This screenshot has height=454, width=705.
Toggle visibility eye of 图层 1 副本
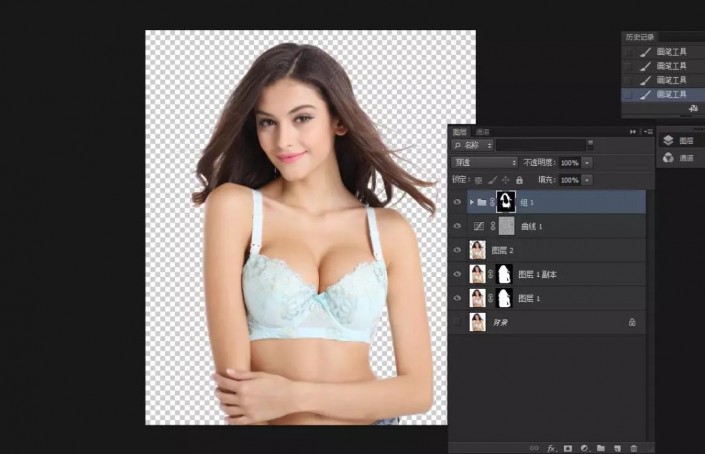click(457, 274)
